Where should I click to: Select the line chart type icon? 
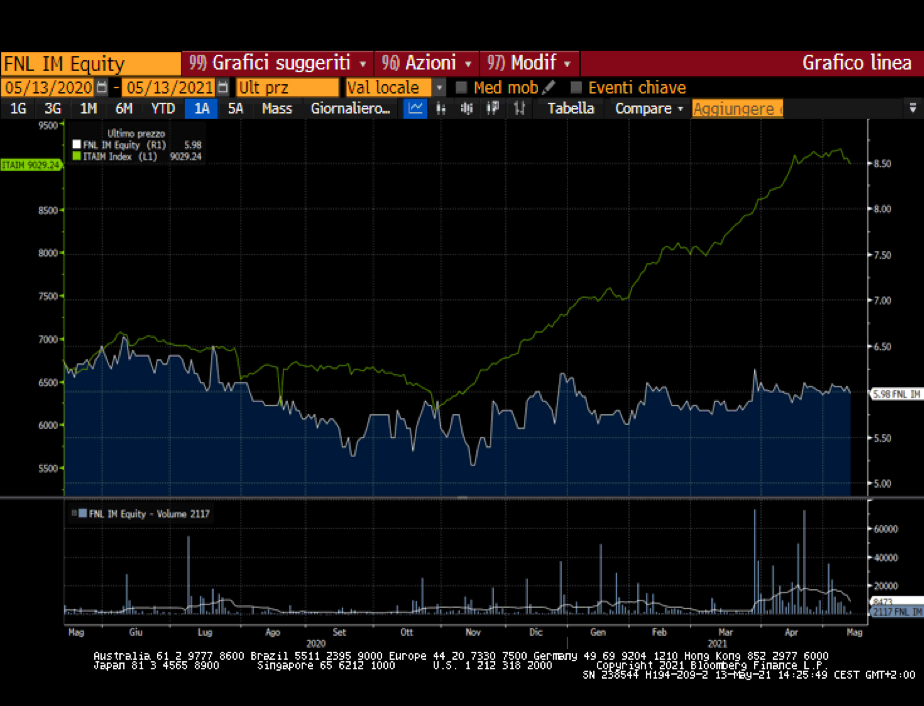point(415,108)
